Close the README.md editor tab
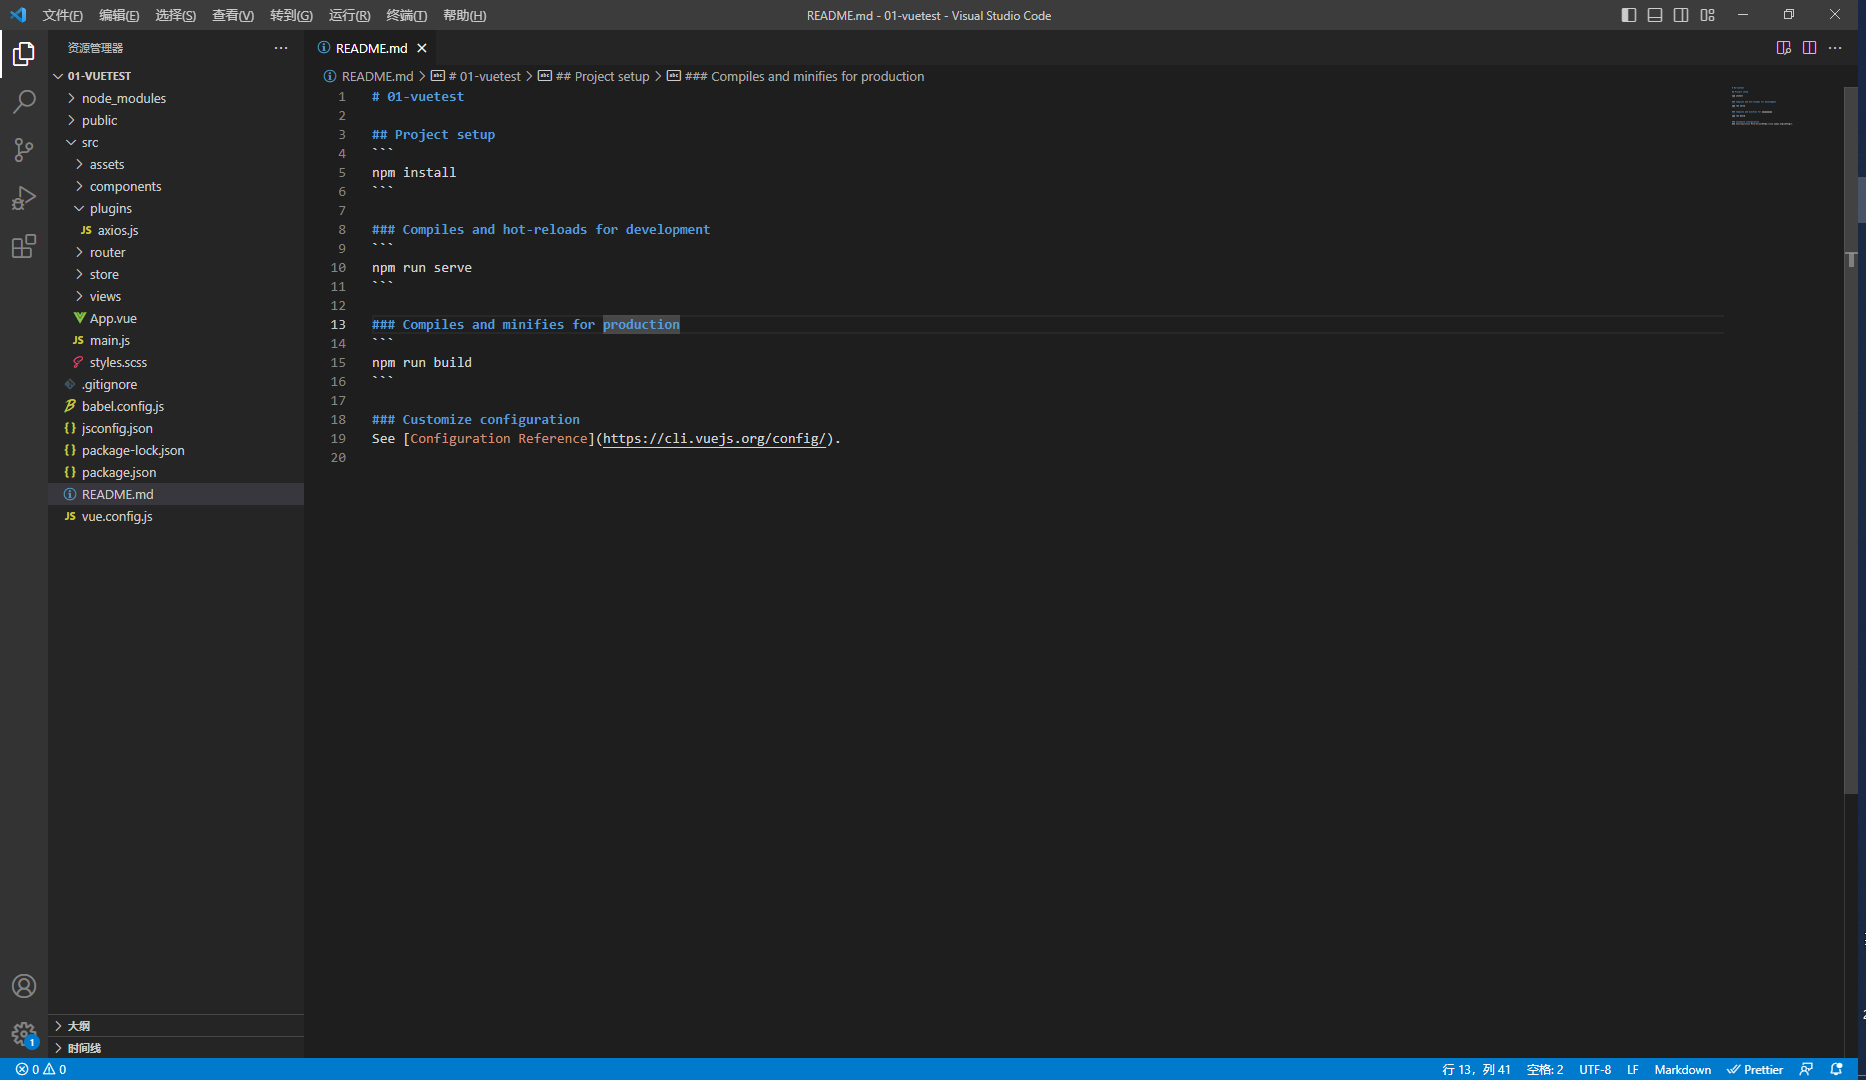 422,48
